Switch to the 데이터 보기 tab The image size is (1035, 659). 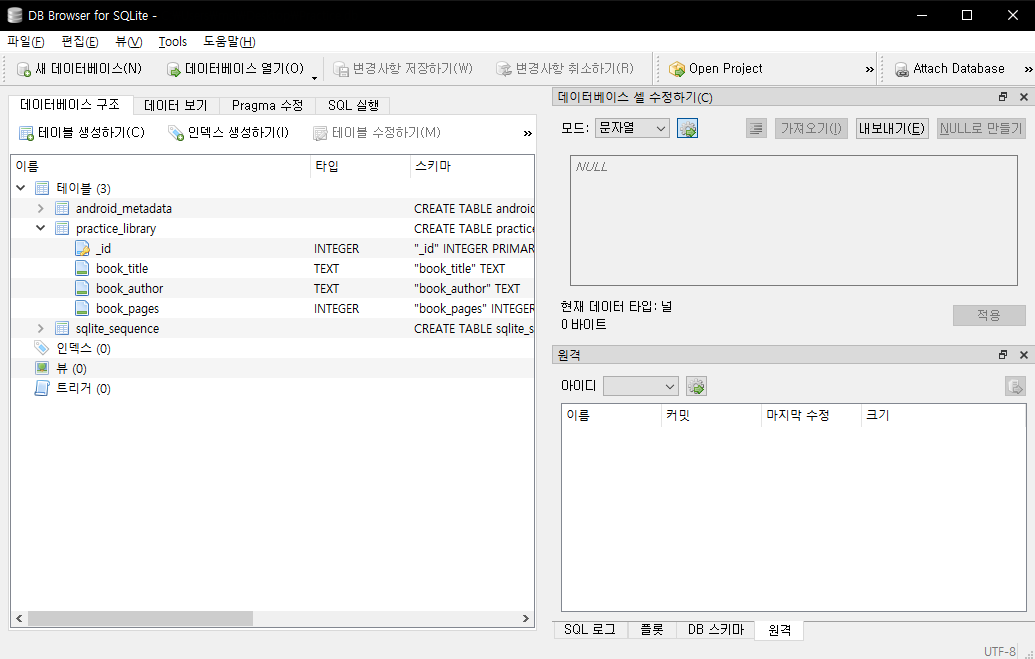tap(176, 106)
